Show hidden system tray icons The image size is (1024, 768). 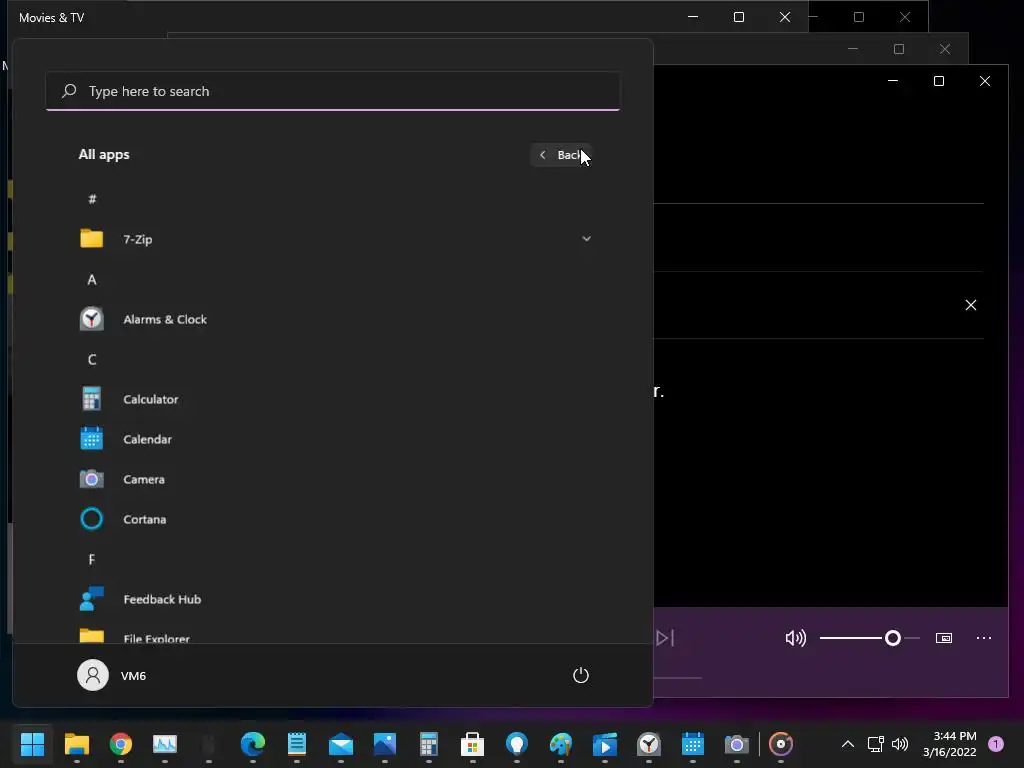[x=848, y=744]
